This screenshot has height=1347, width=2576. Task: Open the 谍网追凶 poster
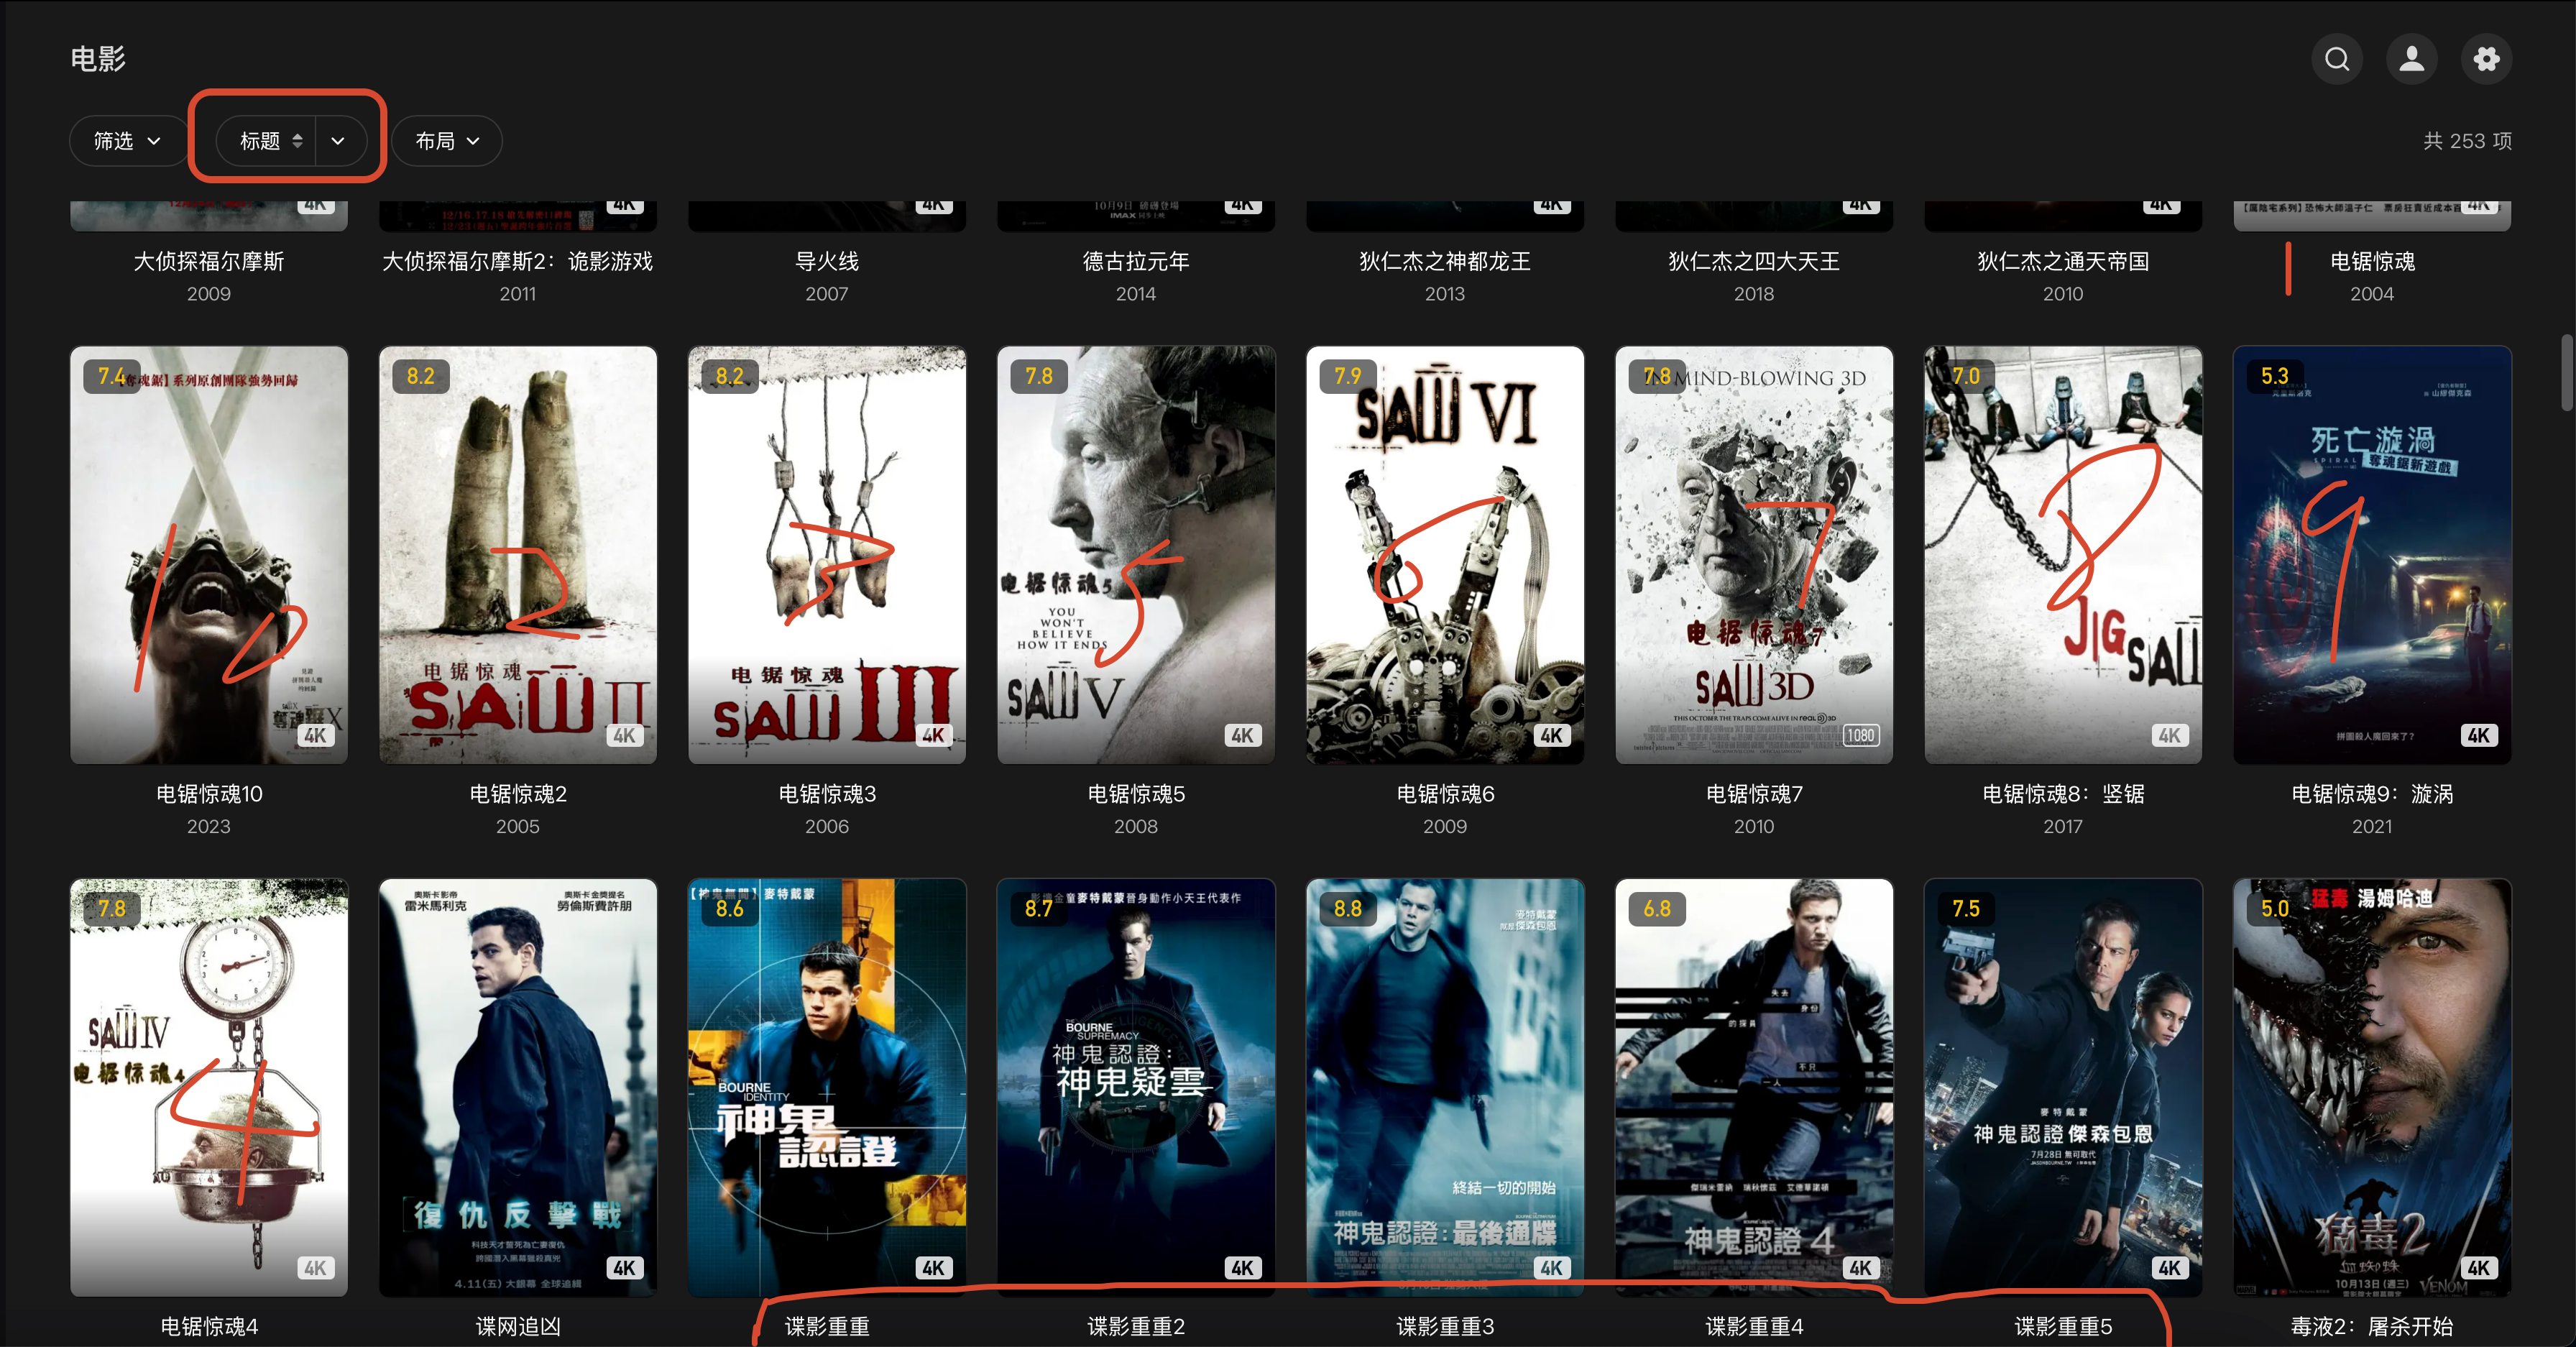pyautogui.click(x=518, y=1088)
